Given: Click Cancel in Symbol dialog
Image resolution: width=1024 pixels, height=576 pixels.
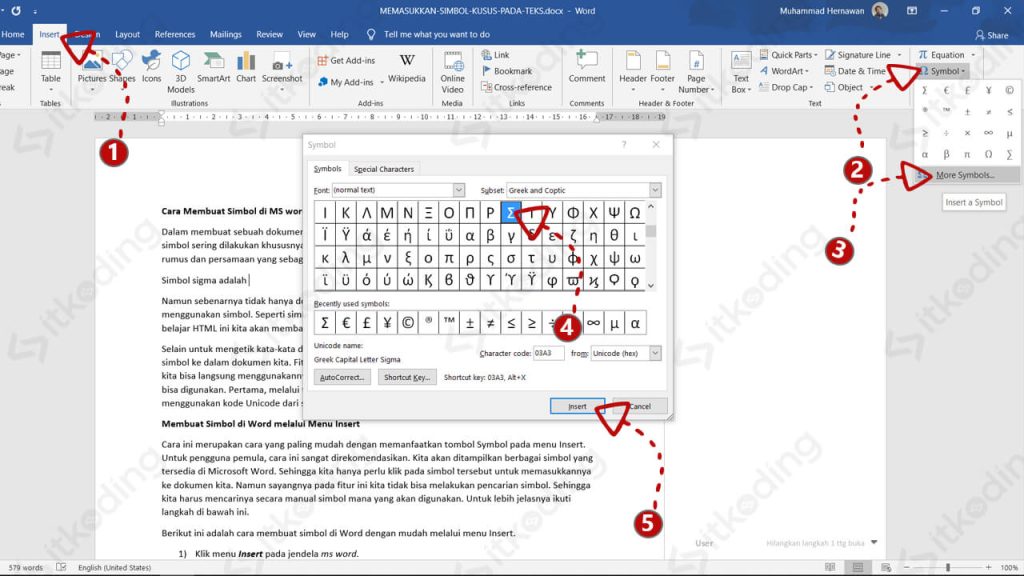Looking at the screenshot, I should pyautogui.click(x=640, y=406).
